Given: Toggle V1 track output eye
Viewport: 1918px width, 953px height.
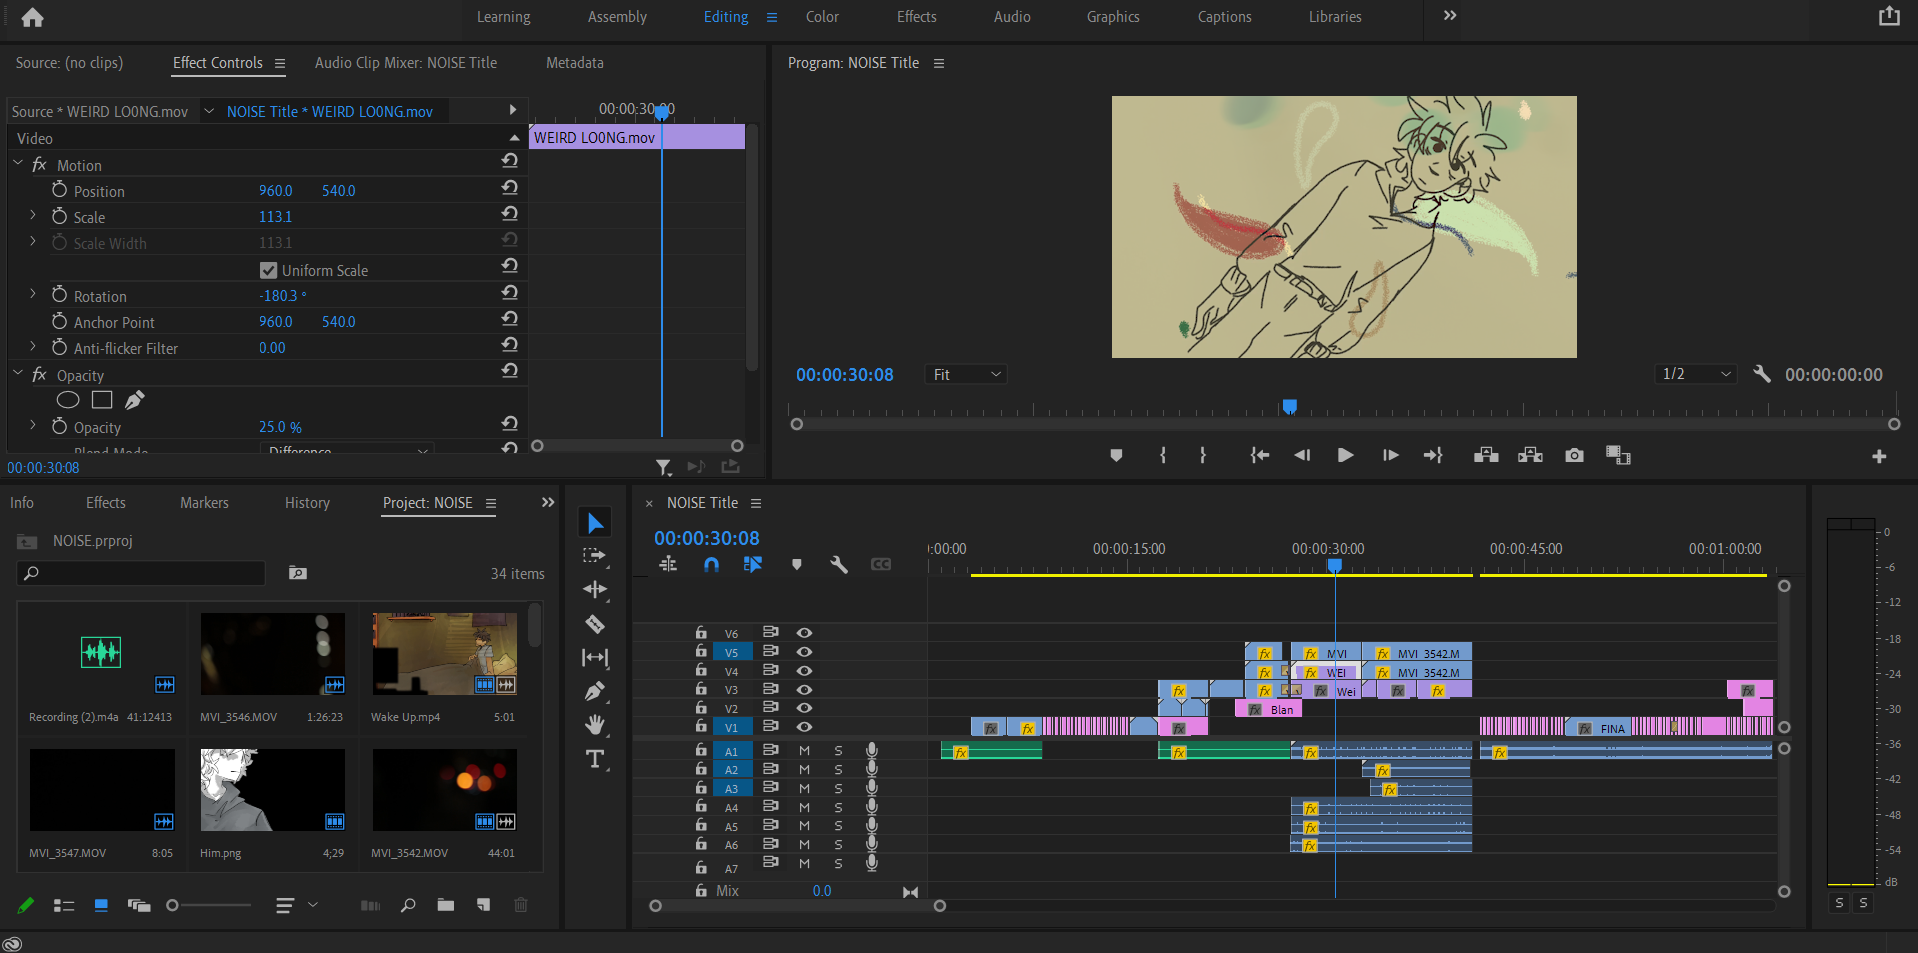Looking at the screenshot, I should 804,727.
